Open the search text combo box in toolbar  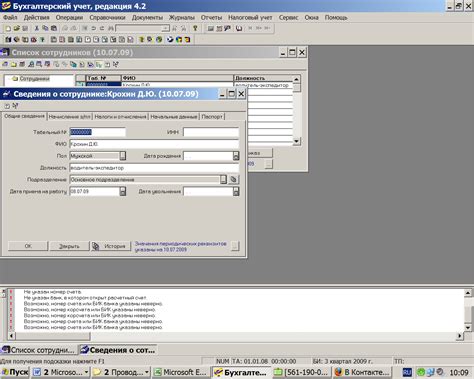(143, 29)
